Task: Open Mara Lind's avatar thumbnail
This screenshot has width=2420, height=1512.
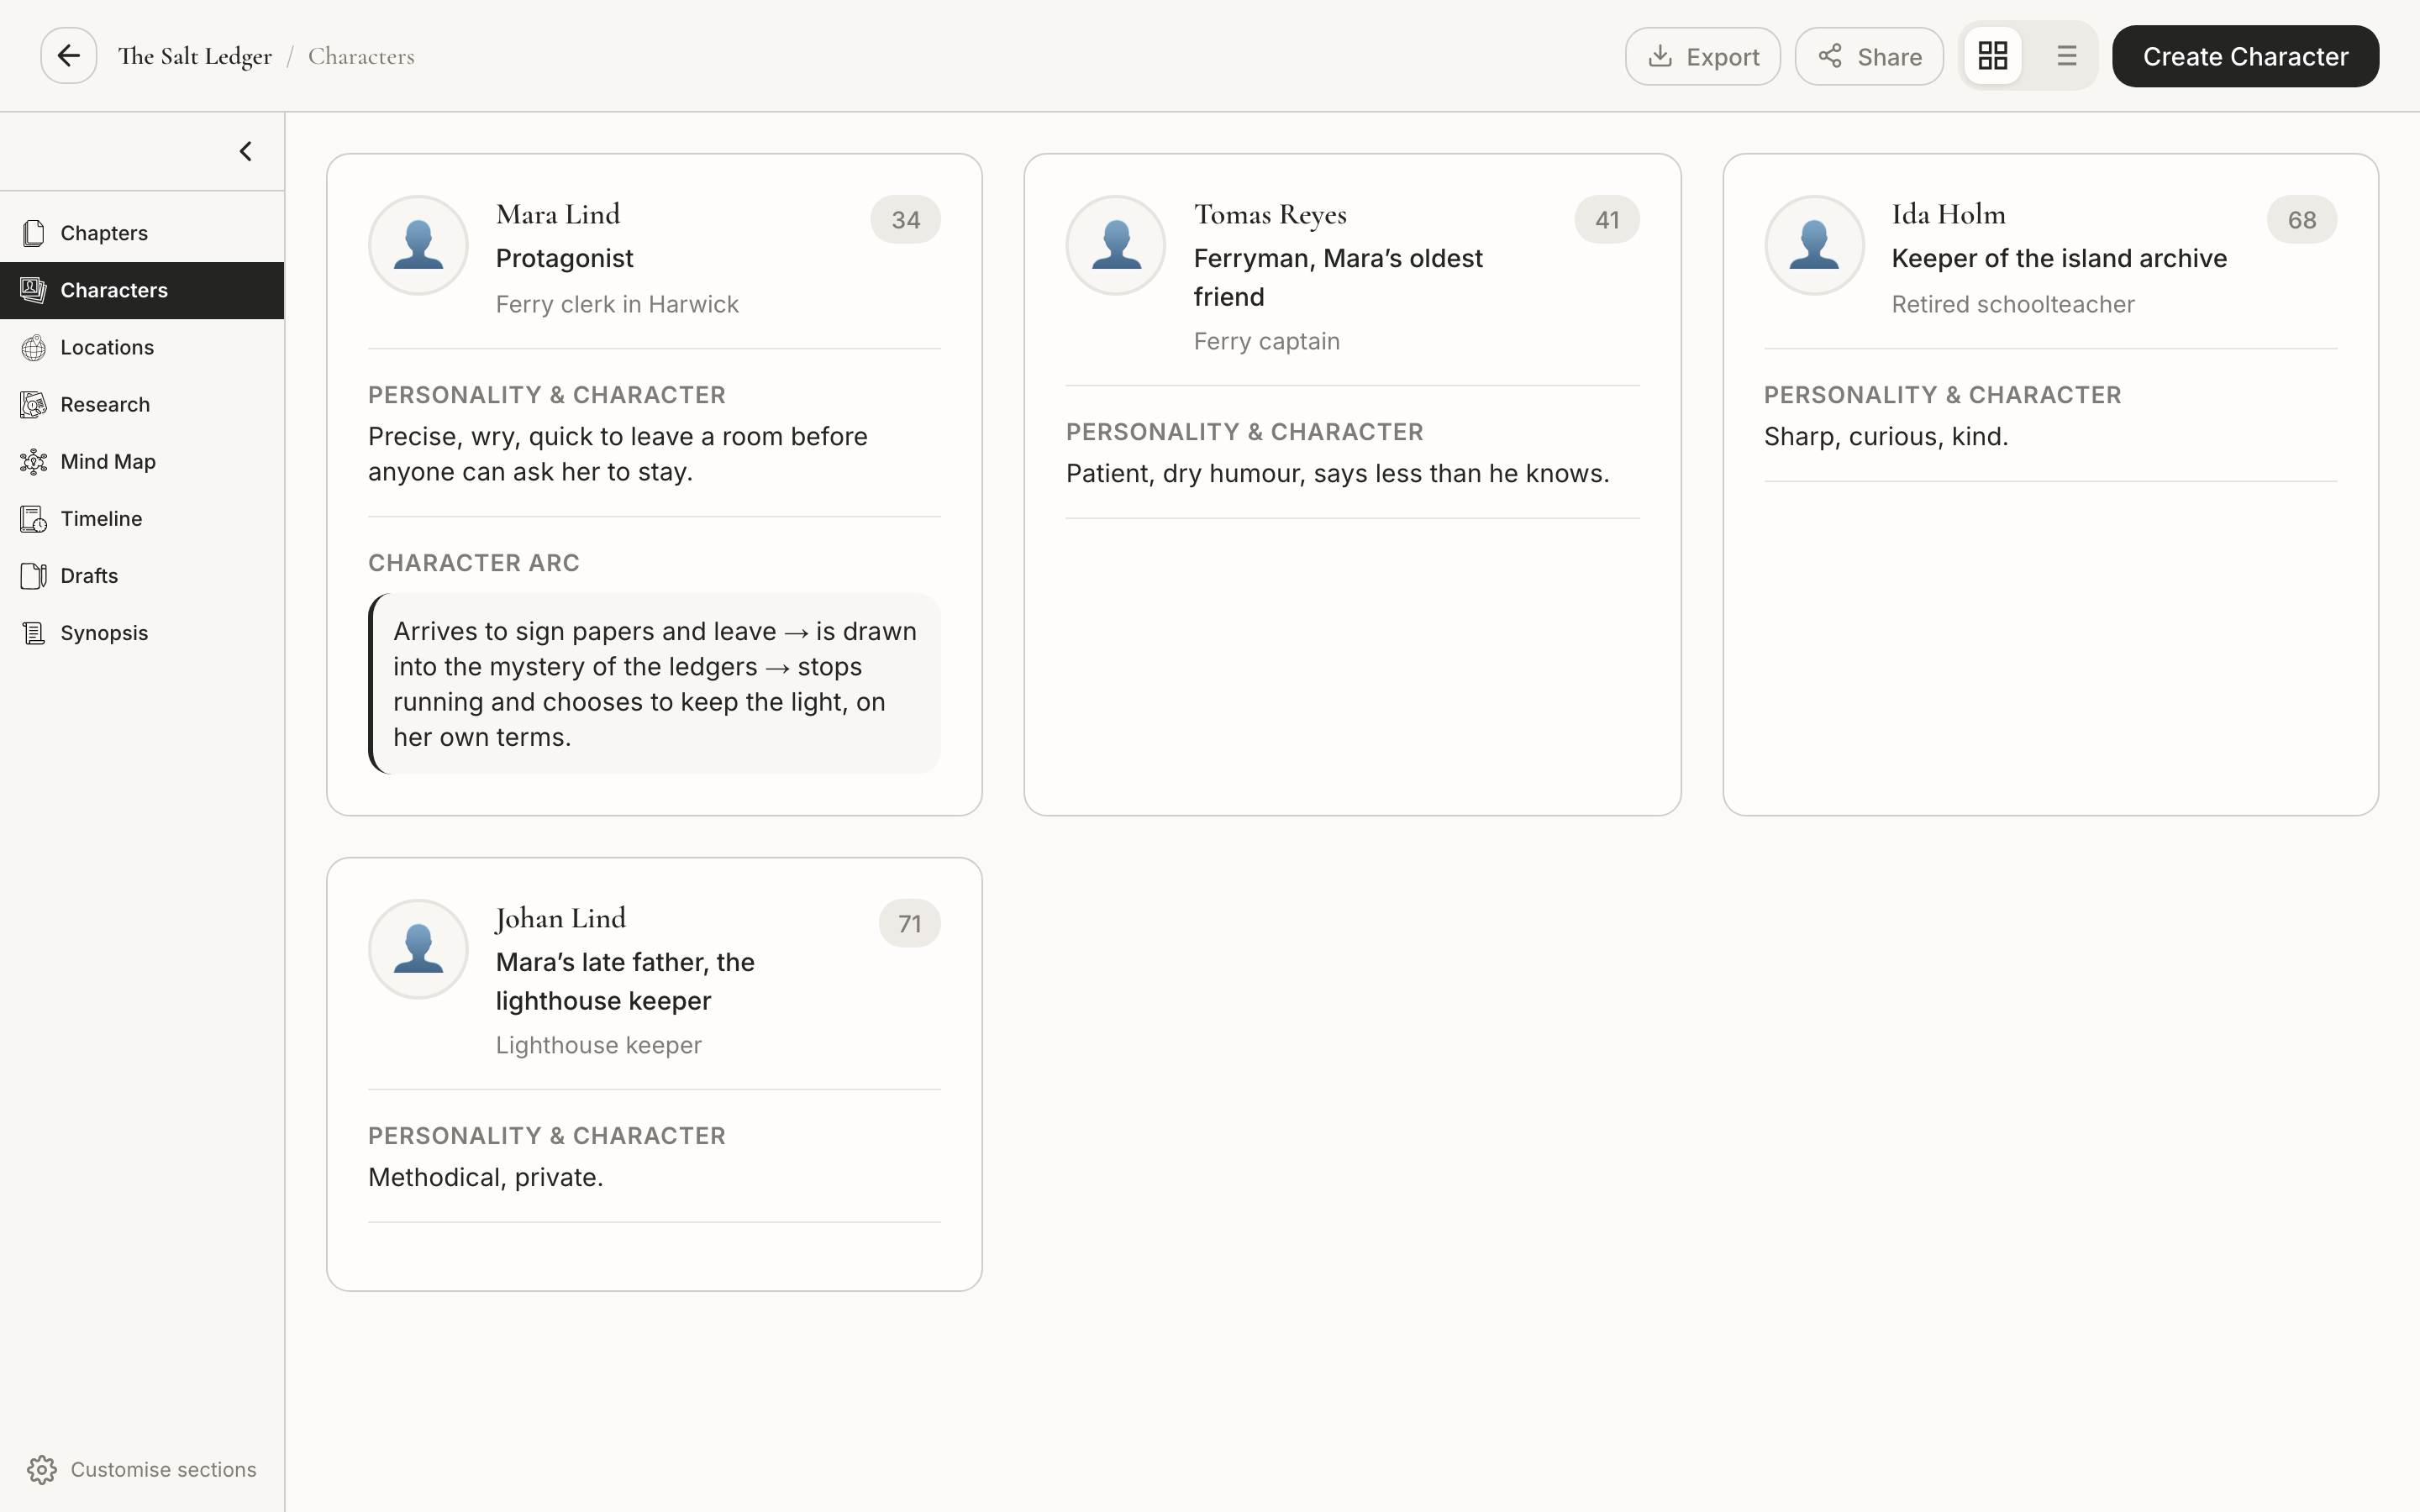Action: [x=418, y=245]
